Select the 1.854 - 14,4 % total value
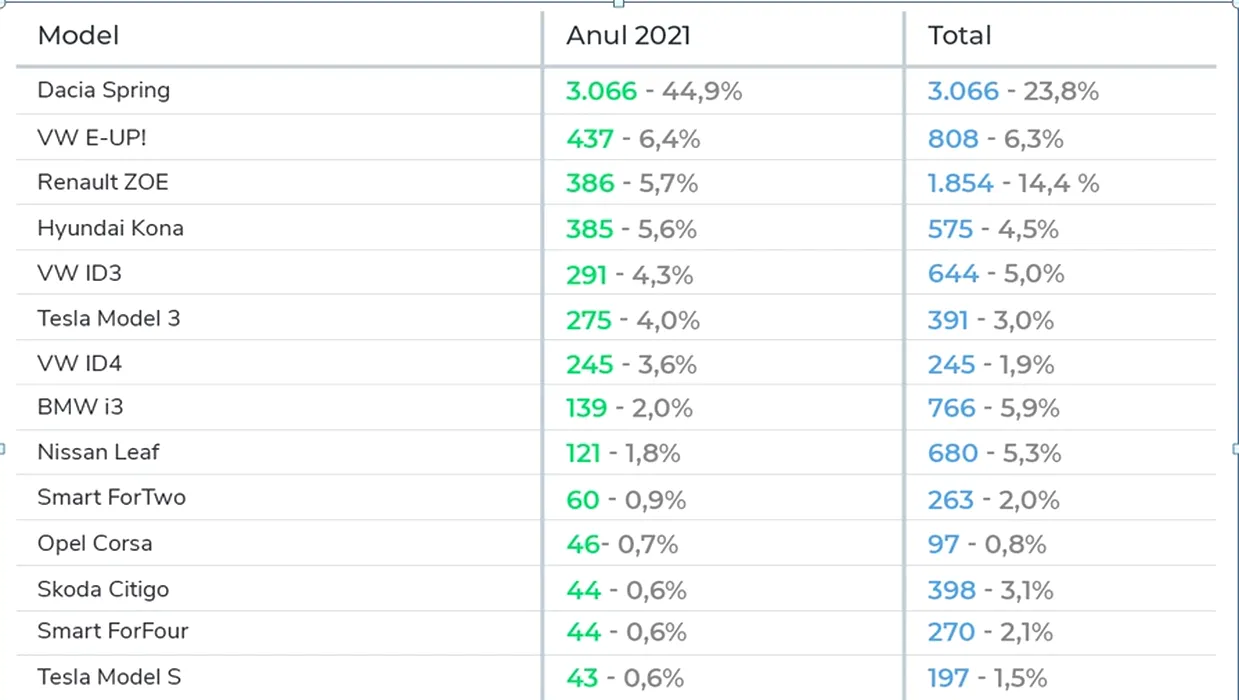 click(x=1014, y=183)
